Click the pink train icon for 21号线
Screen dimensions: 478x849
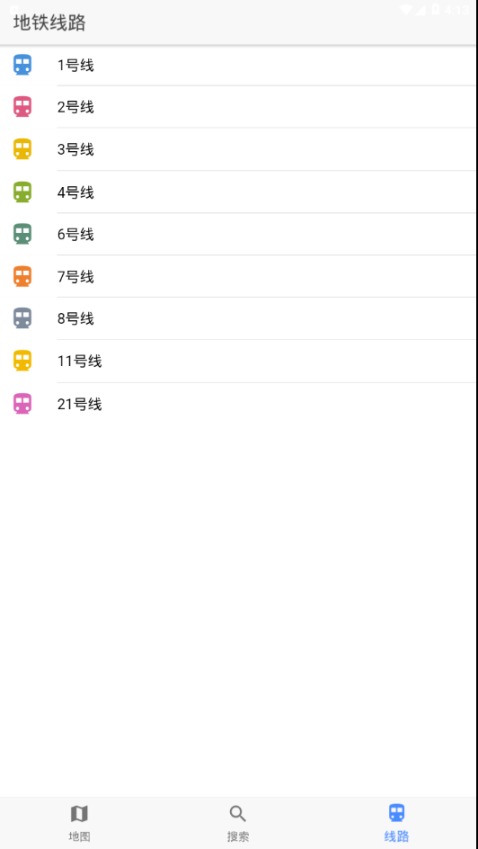click(22, 404)
